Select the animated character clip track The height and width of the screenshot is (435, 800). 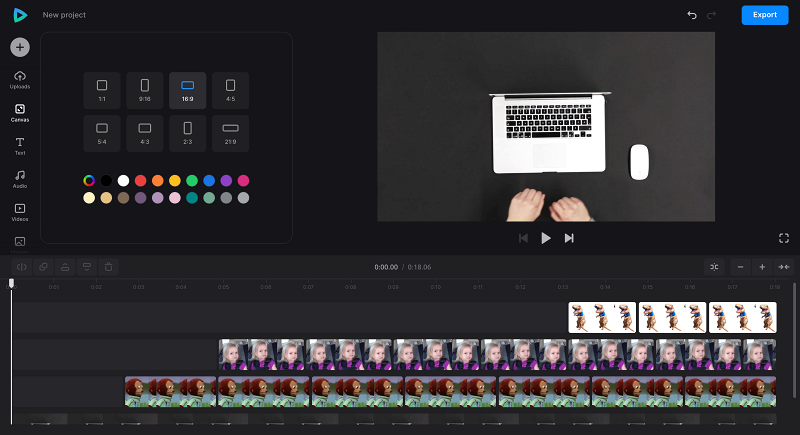click(451, 392)
